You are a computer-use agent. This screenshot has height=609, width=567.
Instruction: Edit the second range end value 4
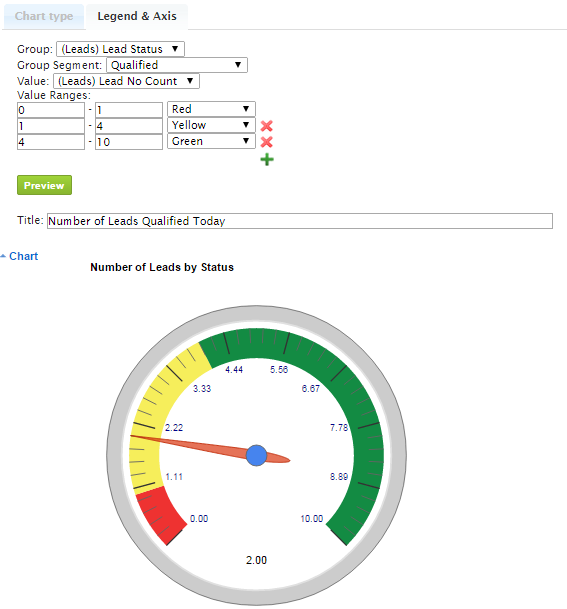click(129, 126)
